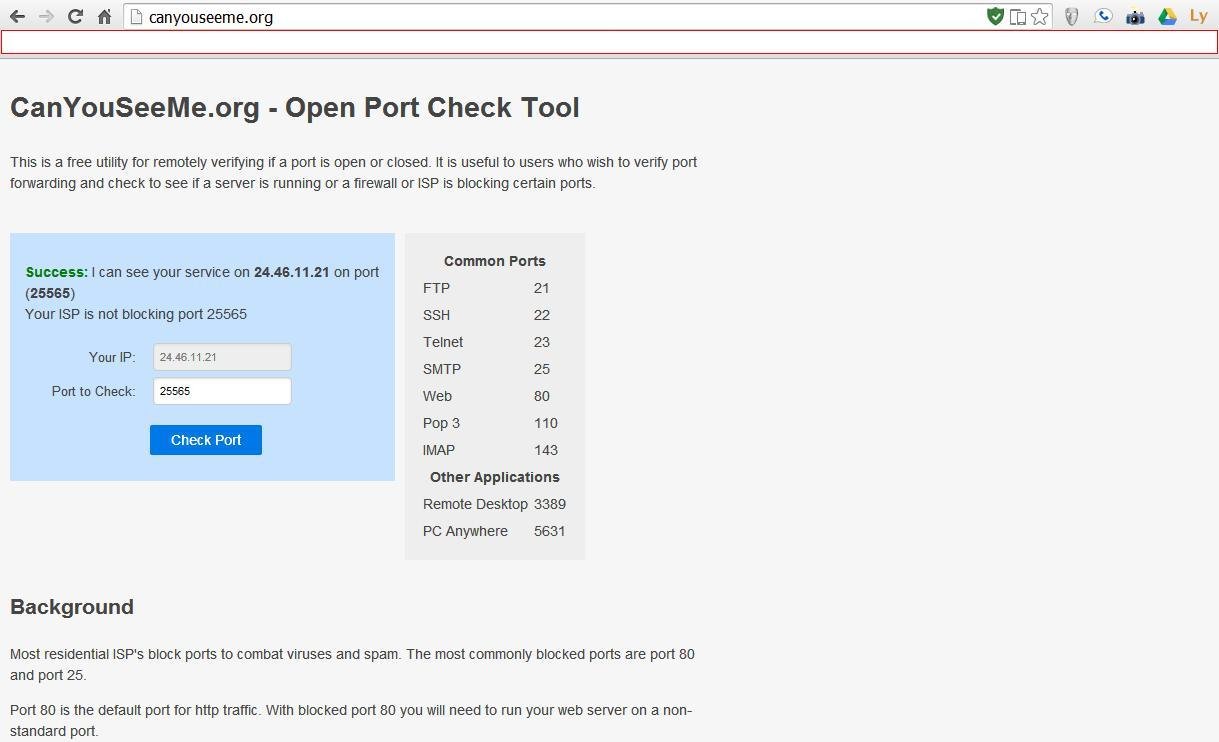This screenshot has height=742, width=1219.
Task: Open the gray mask extension
Action: (1071, 17)
